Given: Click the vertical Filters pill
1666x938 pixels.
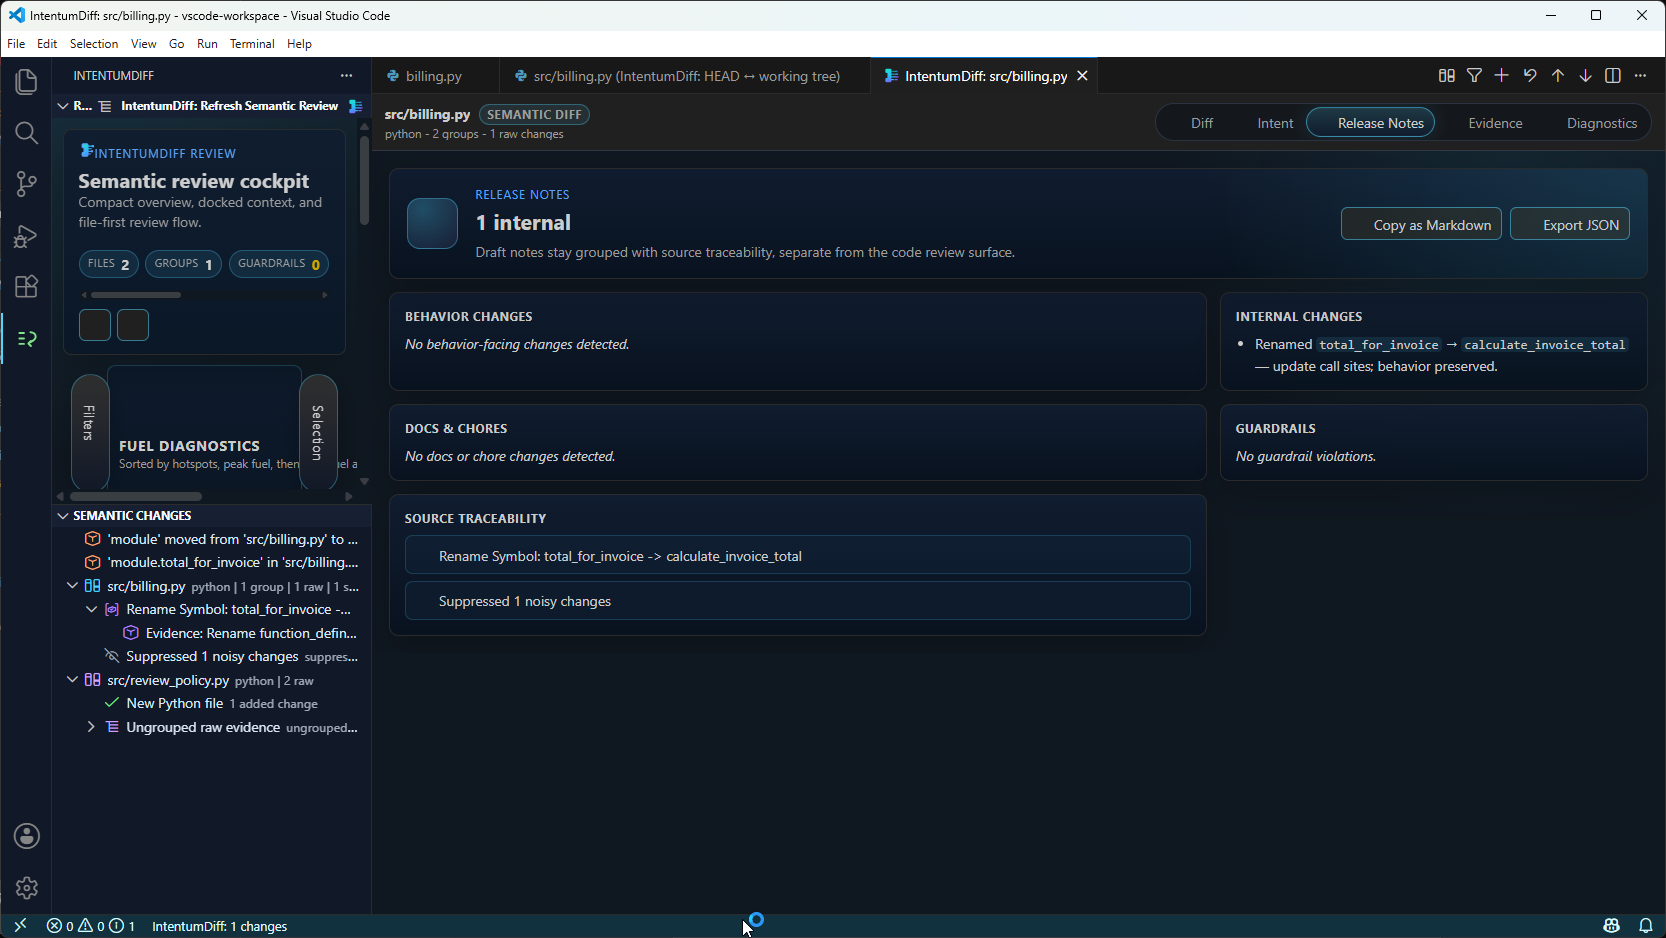Looking at the screenshot, I should [90, 431].
